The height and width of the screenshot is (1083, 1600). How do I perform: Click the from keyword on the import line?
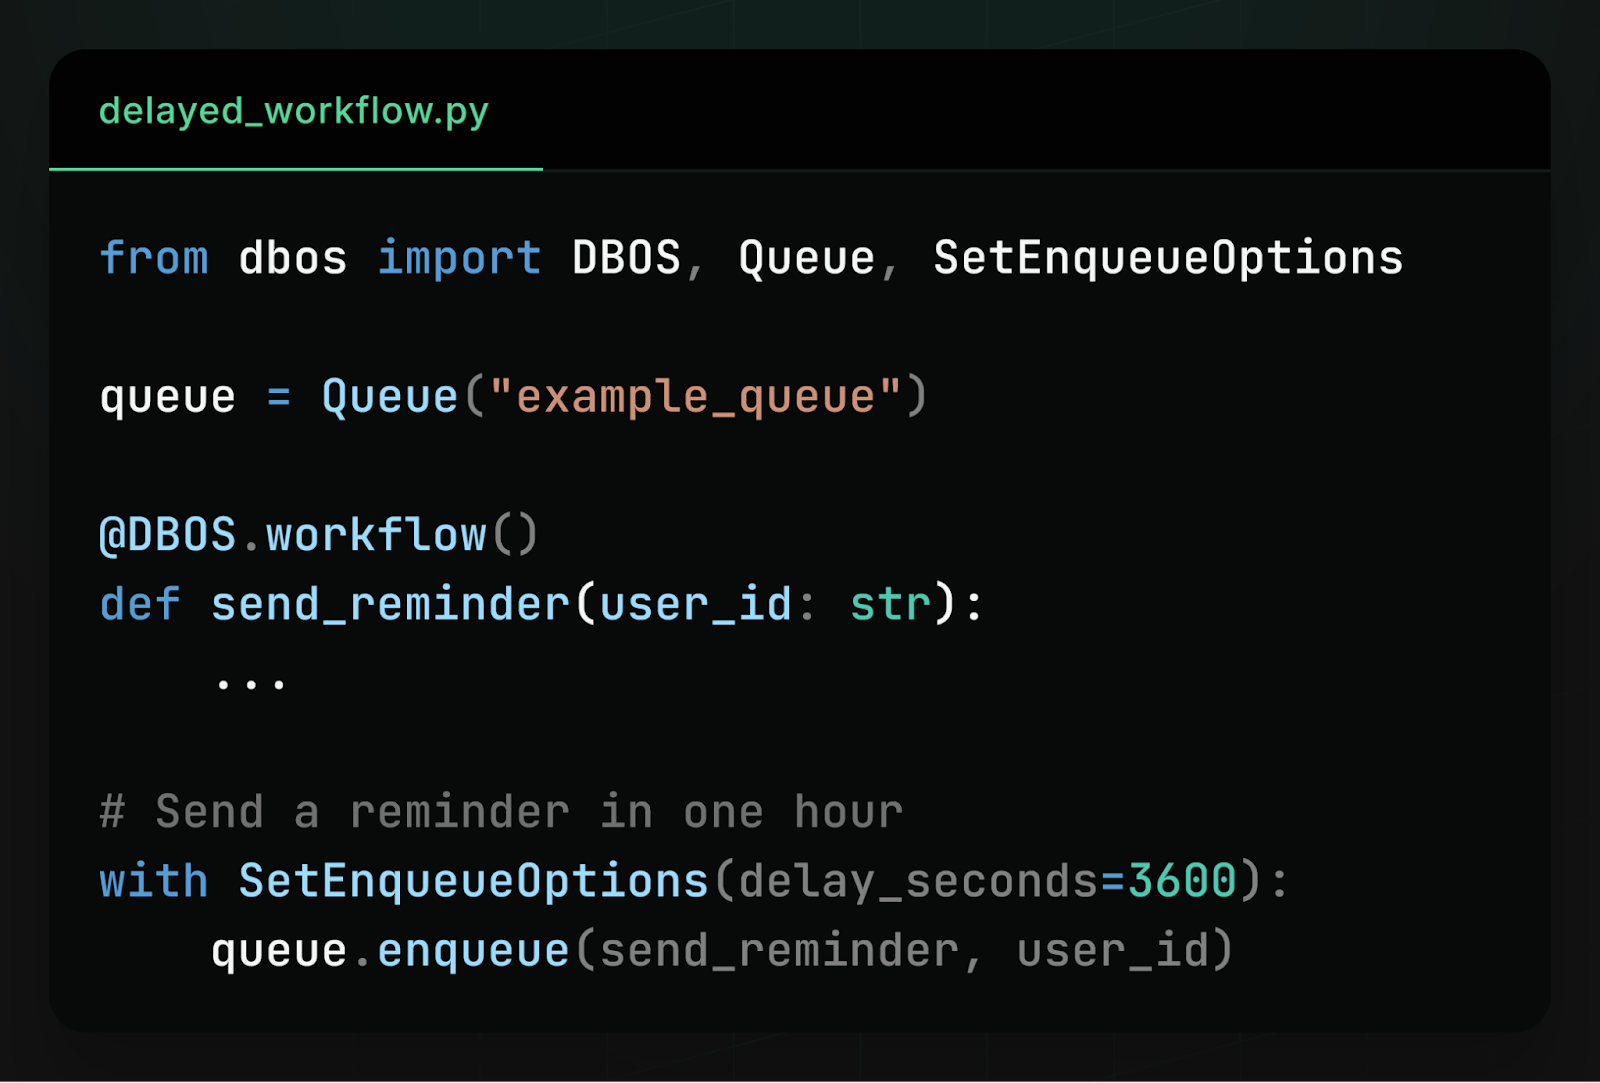(x=154, y=257)
